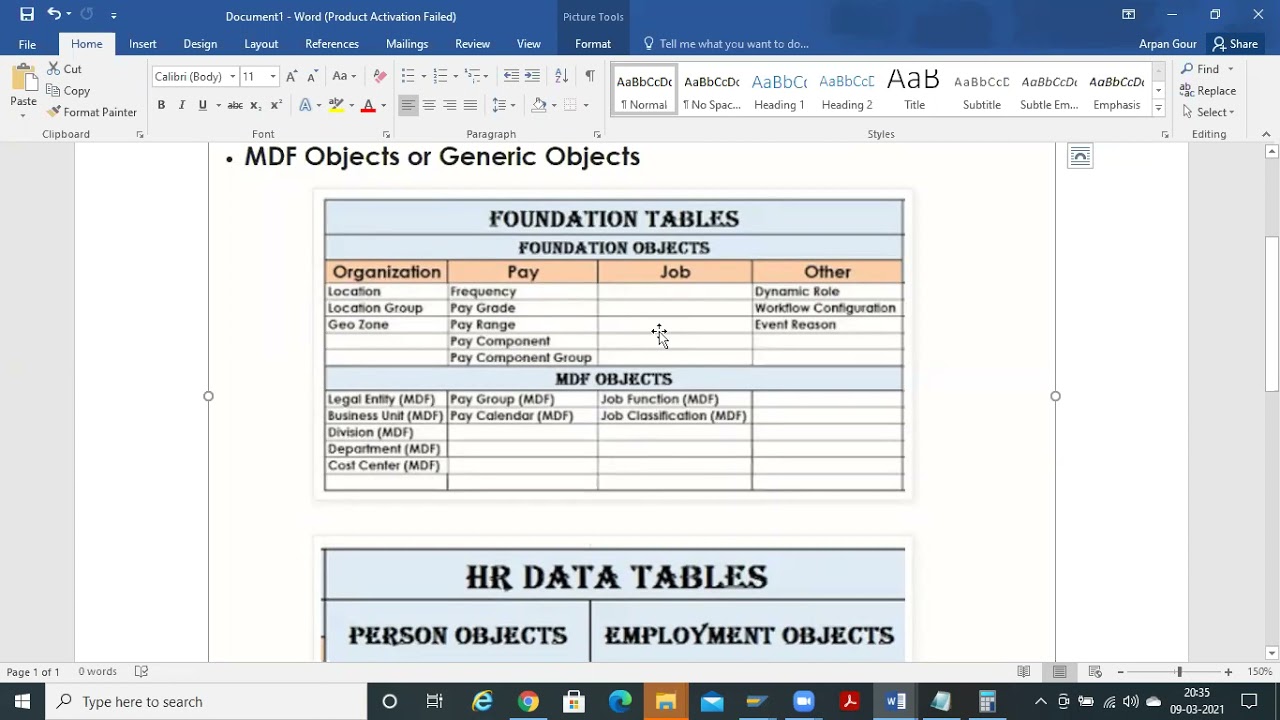Open the font size dropdown showing 11

point(272,77)
